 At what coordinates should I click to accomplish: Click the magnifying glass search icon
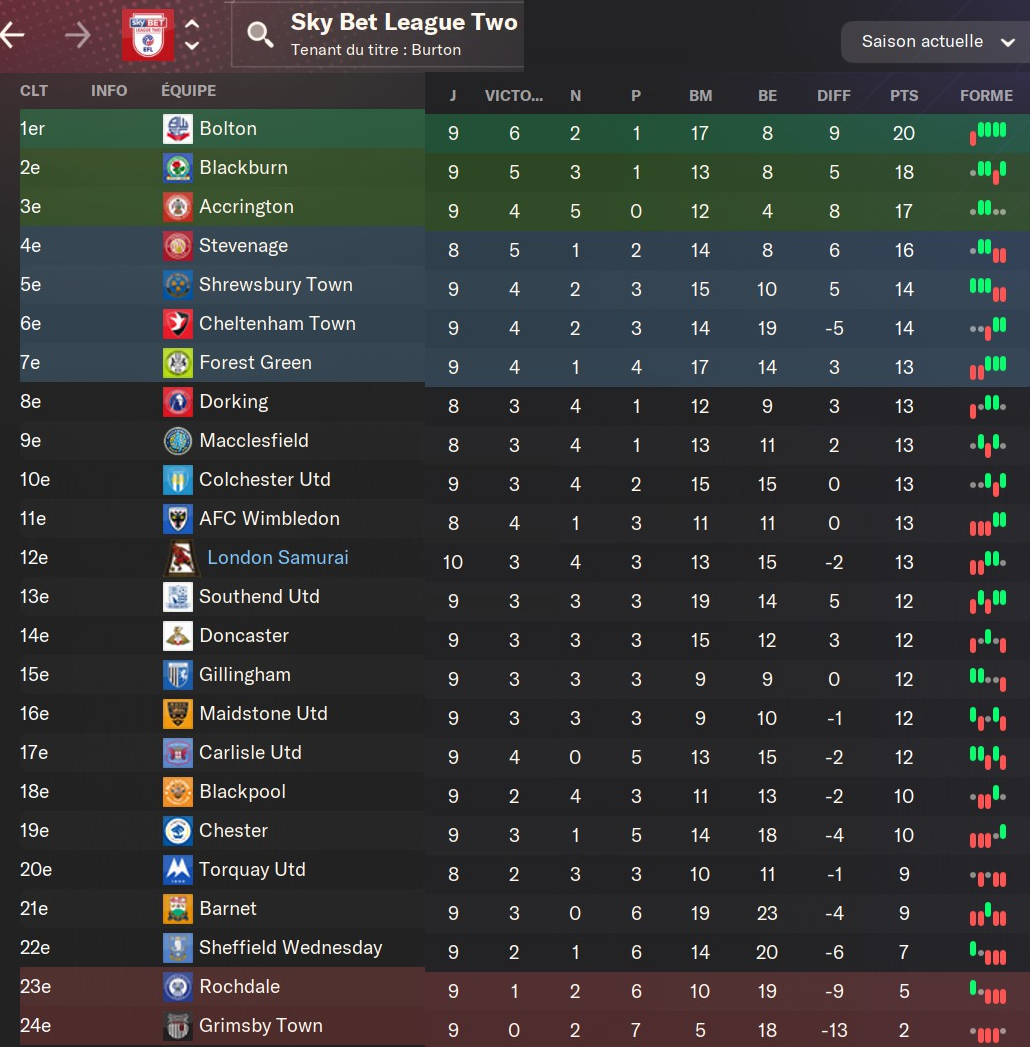tap(260, 36)
